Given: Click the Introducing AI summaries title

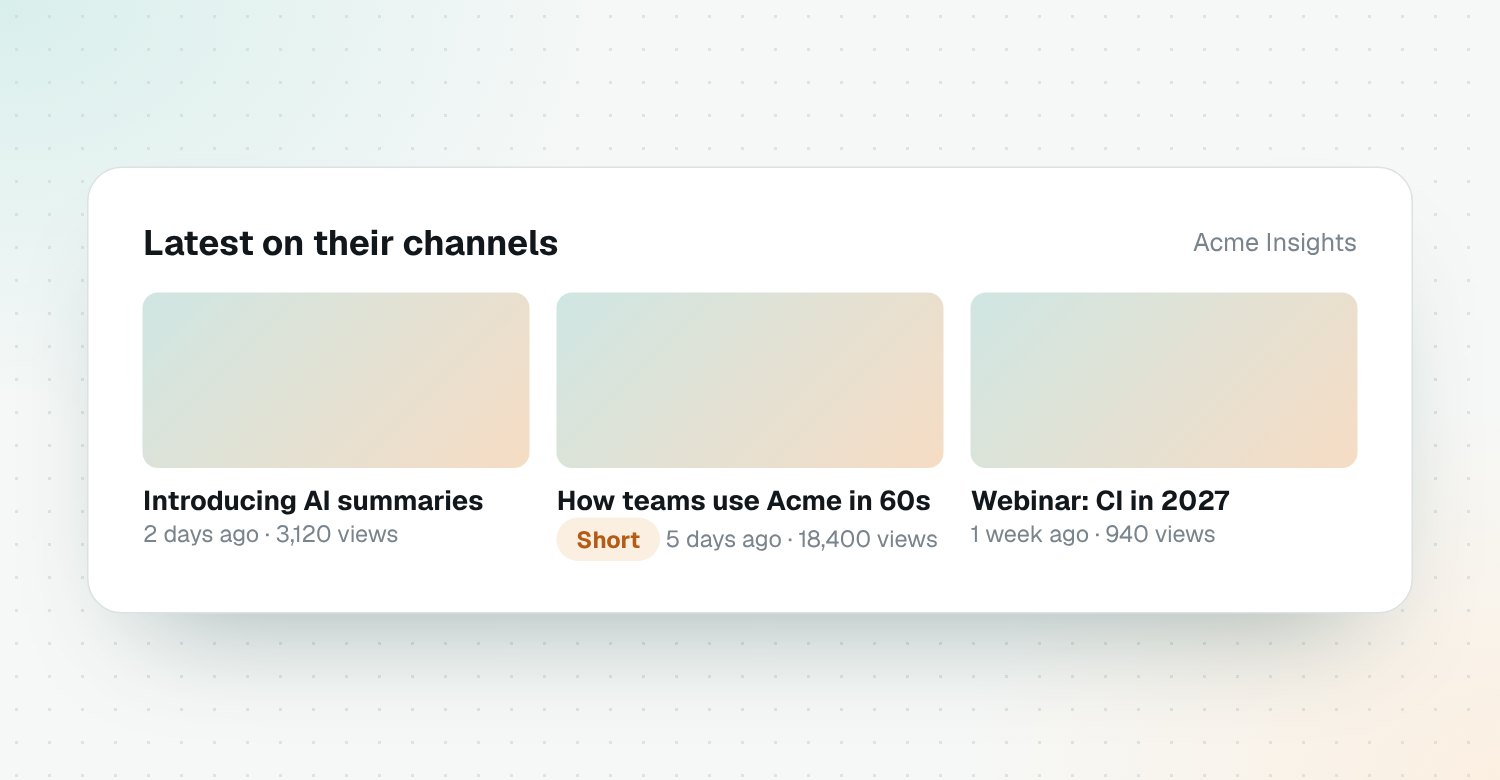Looking at the screenshot, I should tap(313, 500).
